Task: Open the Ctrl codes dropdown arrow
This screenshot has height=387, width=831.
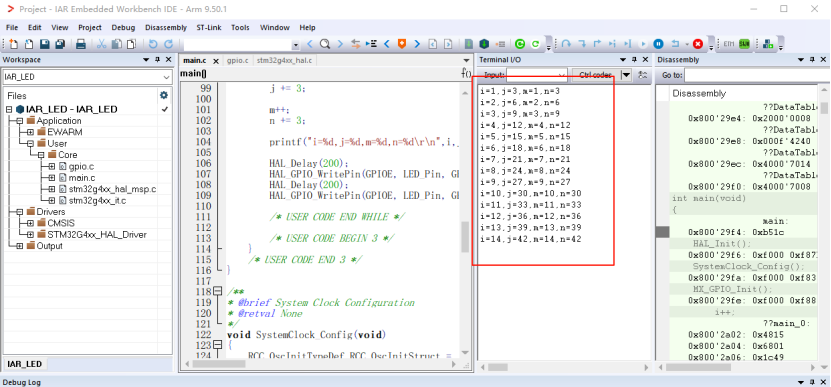Action: [626, 75]
